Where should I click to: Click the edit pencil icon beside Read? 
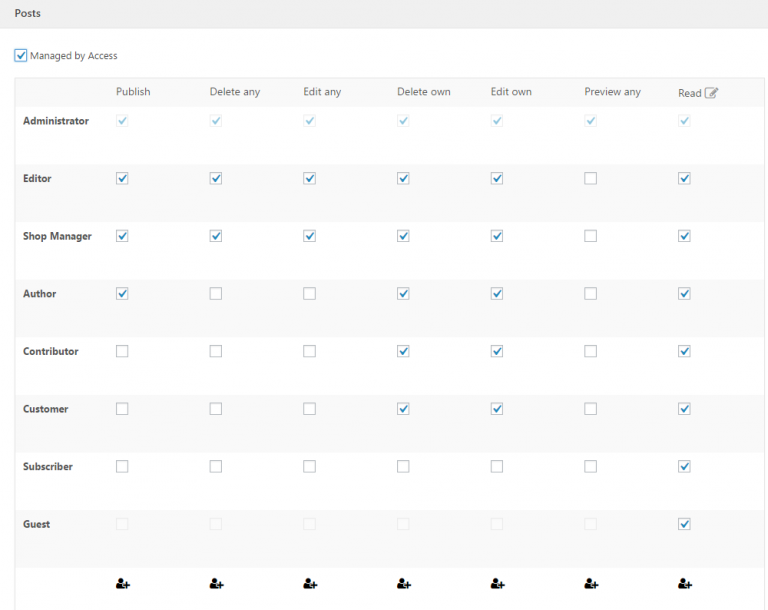coord(711,93)
